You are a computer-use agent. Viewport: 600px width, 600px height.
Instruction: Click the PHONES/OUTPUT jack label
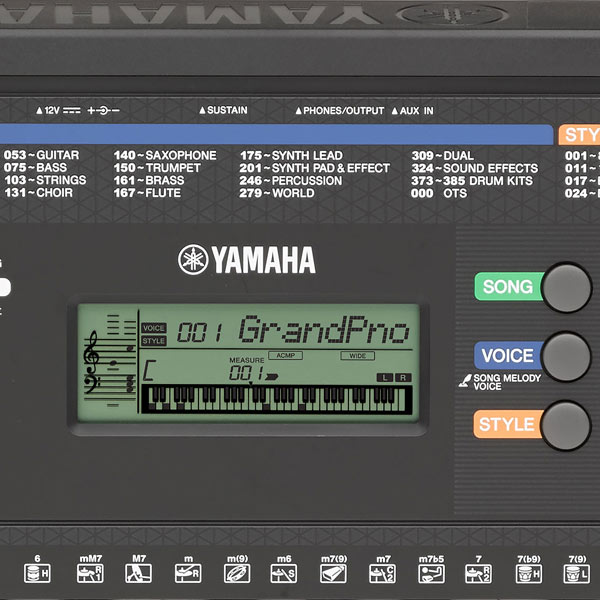(x=340, y=111)
